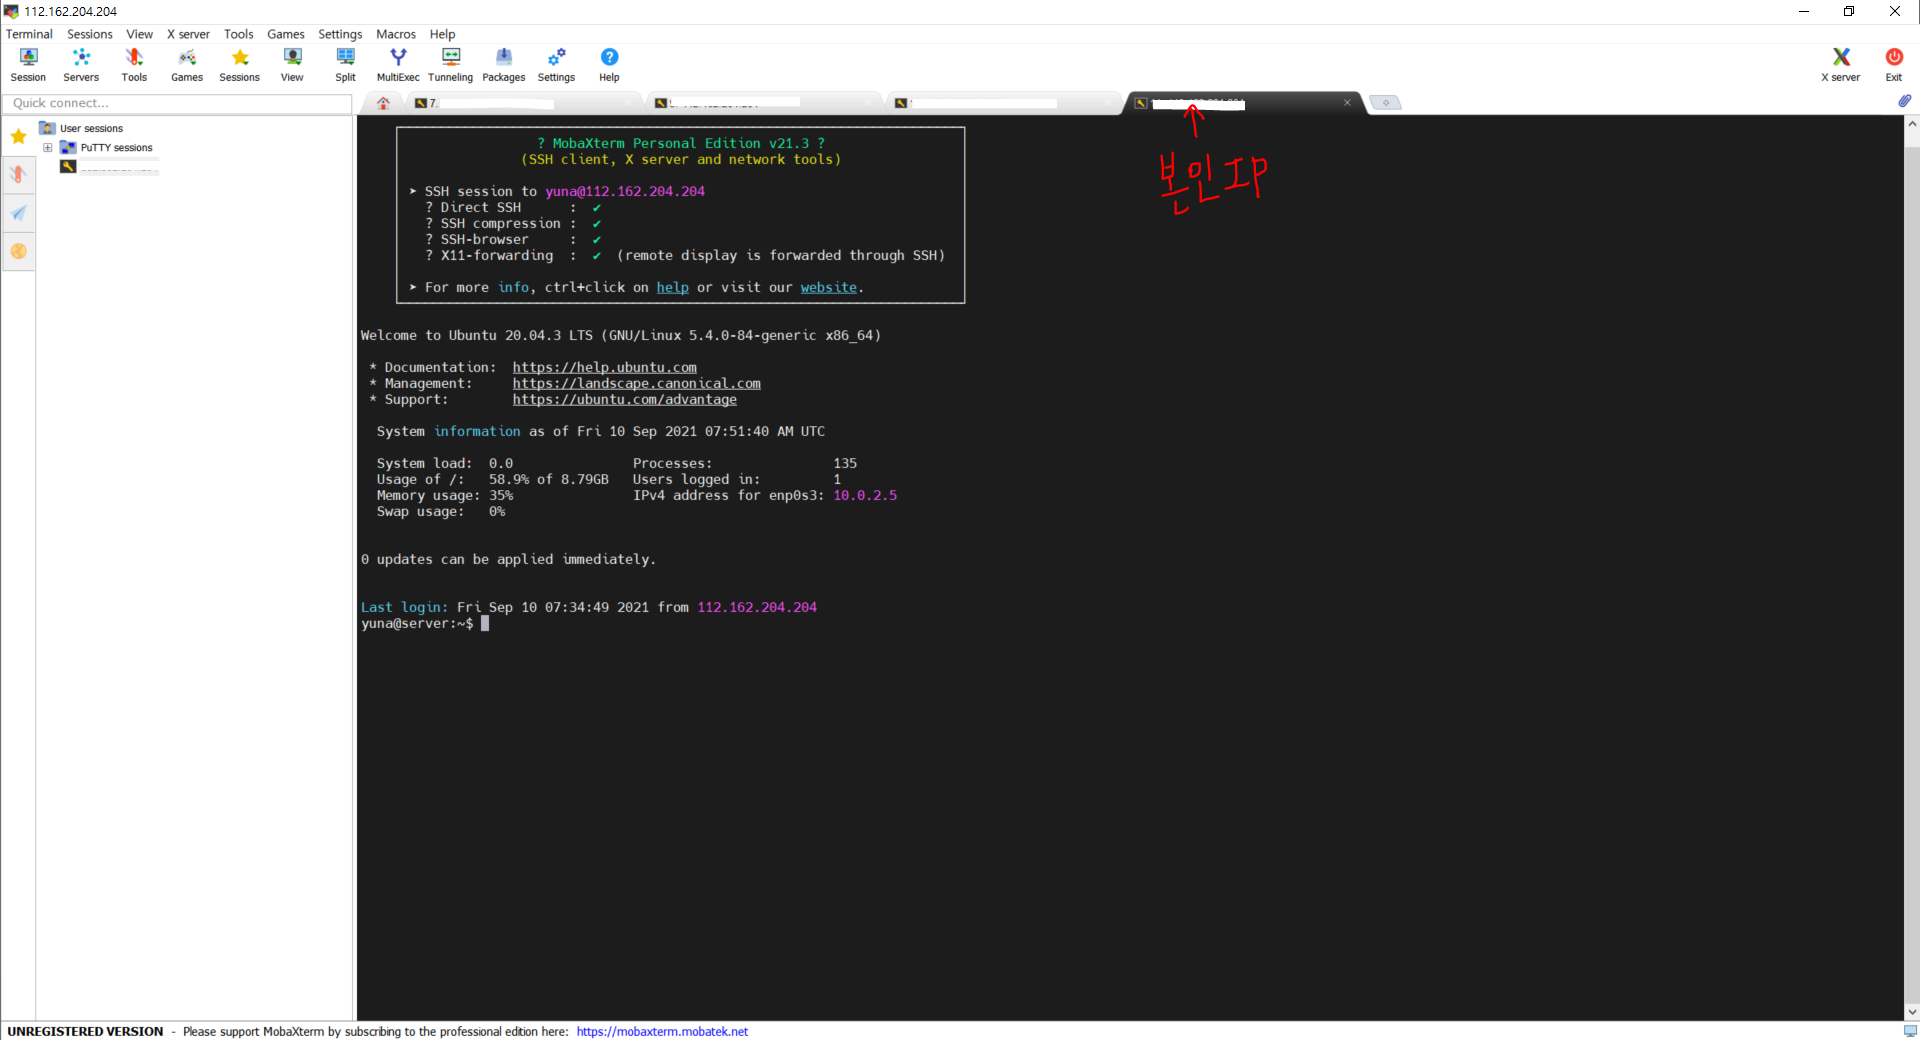Open the Settings menu
Image resolution: width=1920 pixels, height=1040 pixels.
(x=340, y=34)
